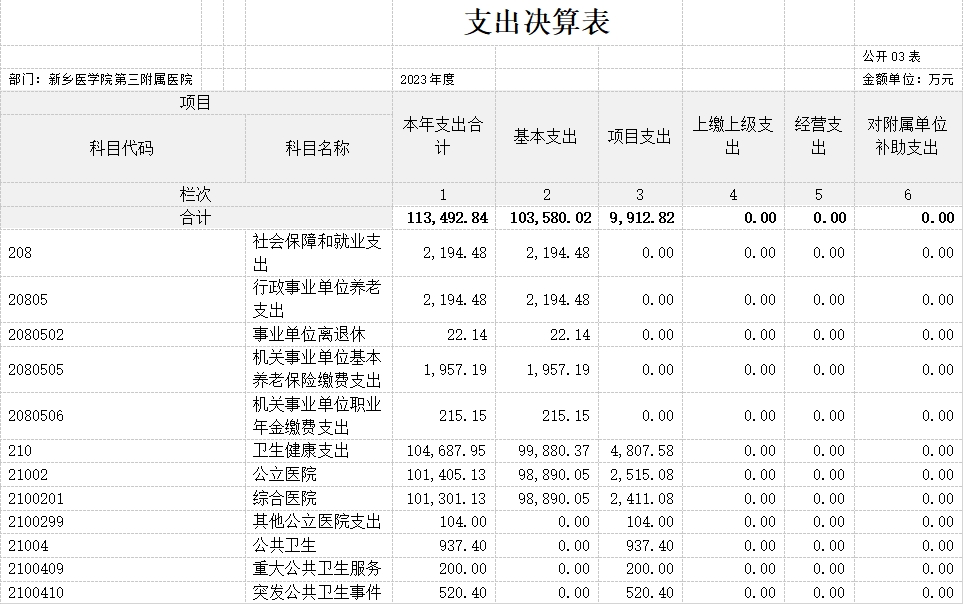Select the value 99,880.37

(x=554, y=451)
